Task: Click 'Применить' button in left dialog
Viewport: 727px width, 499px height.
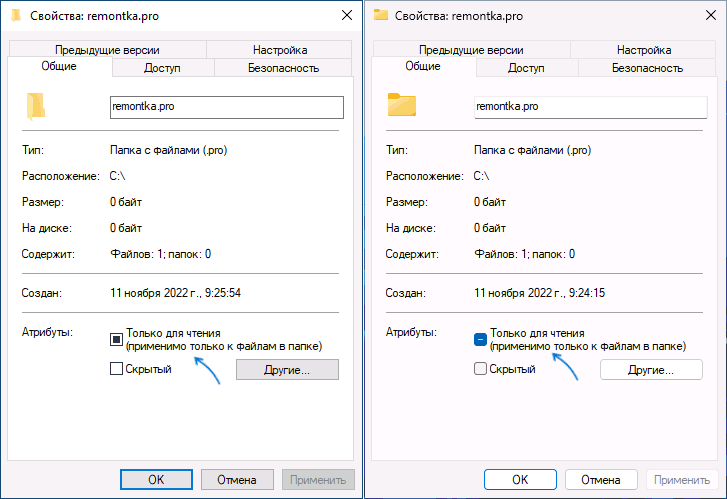Action: pos(318,480)
